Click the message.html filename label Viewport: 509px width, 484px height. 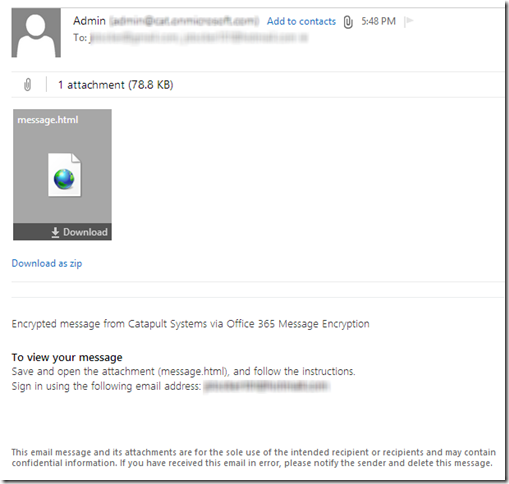click(x=48, y=120)
